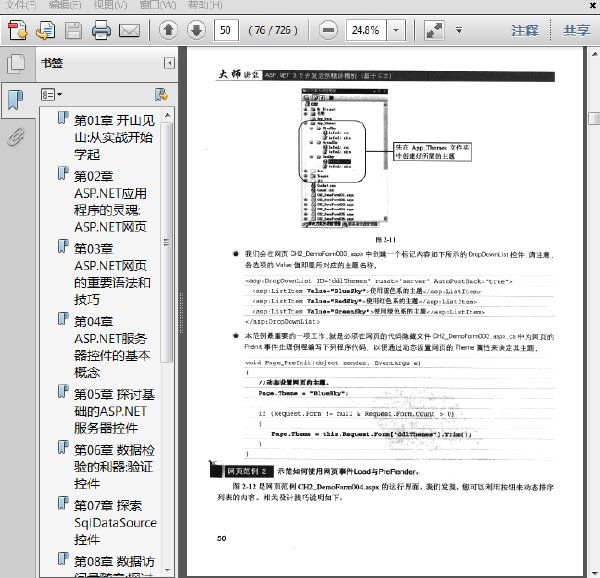Click the figure 2-11 screenshot in the page
This screenshot has height=578, width=600.
click(345, 158)
